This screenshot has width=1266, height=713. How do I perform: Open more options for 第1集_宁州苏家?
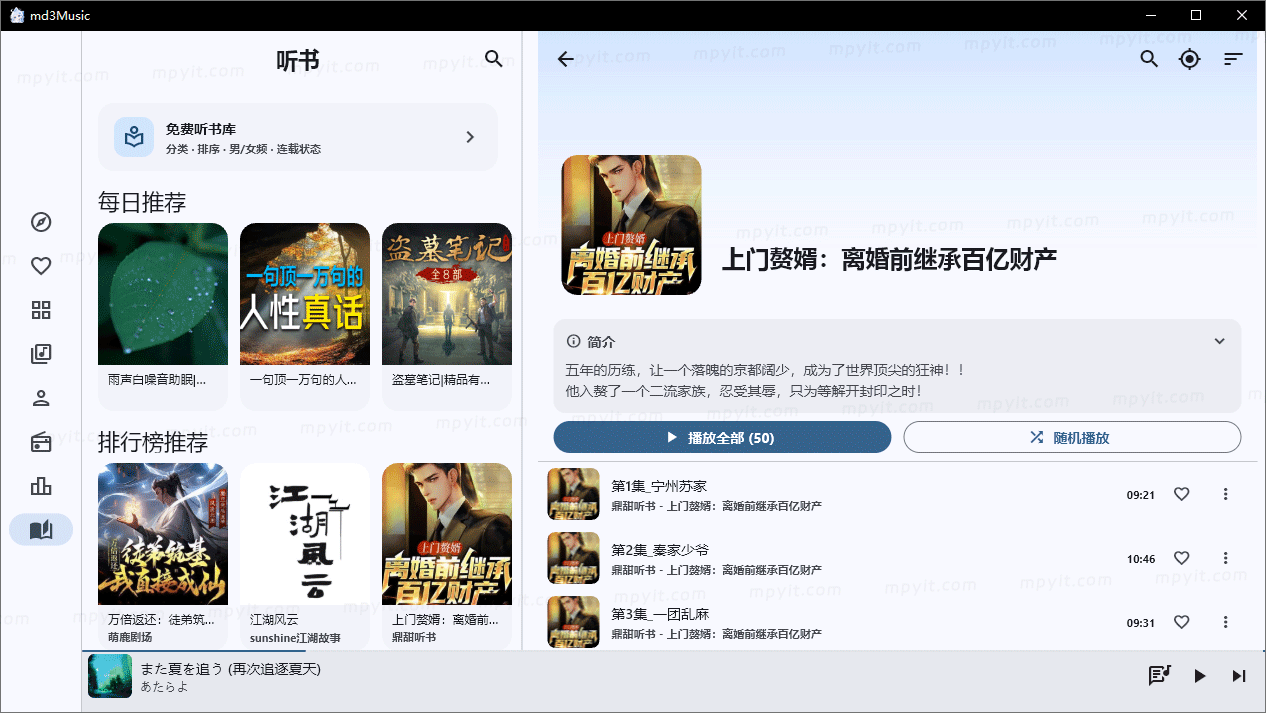pyautogui.click(x=1226, y=494)
